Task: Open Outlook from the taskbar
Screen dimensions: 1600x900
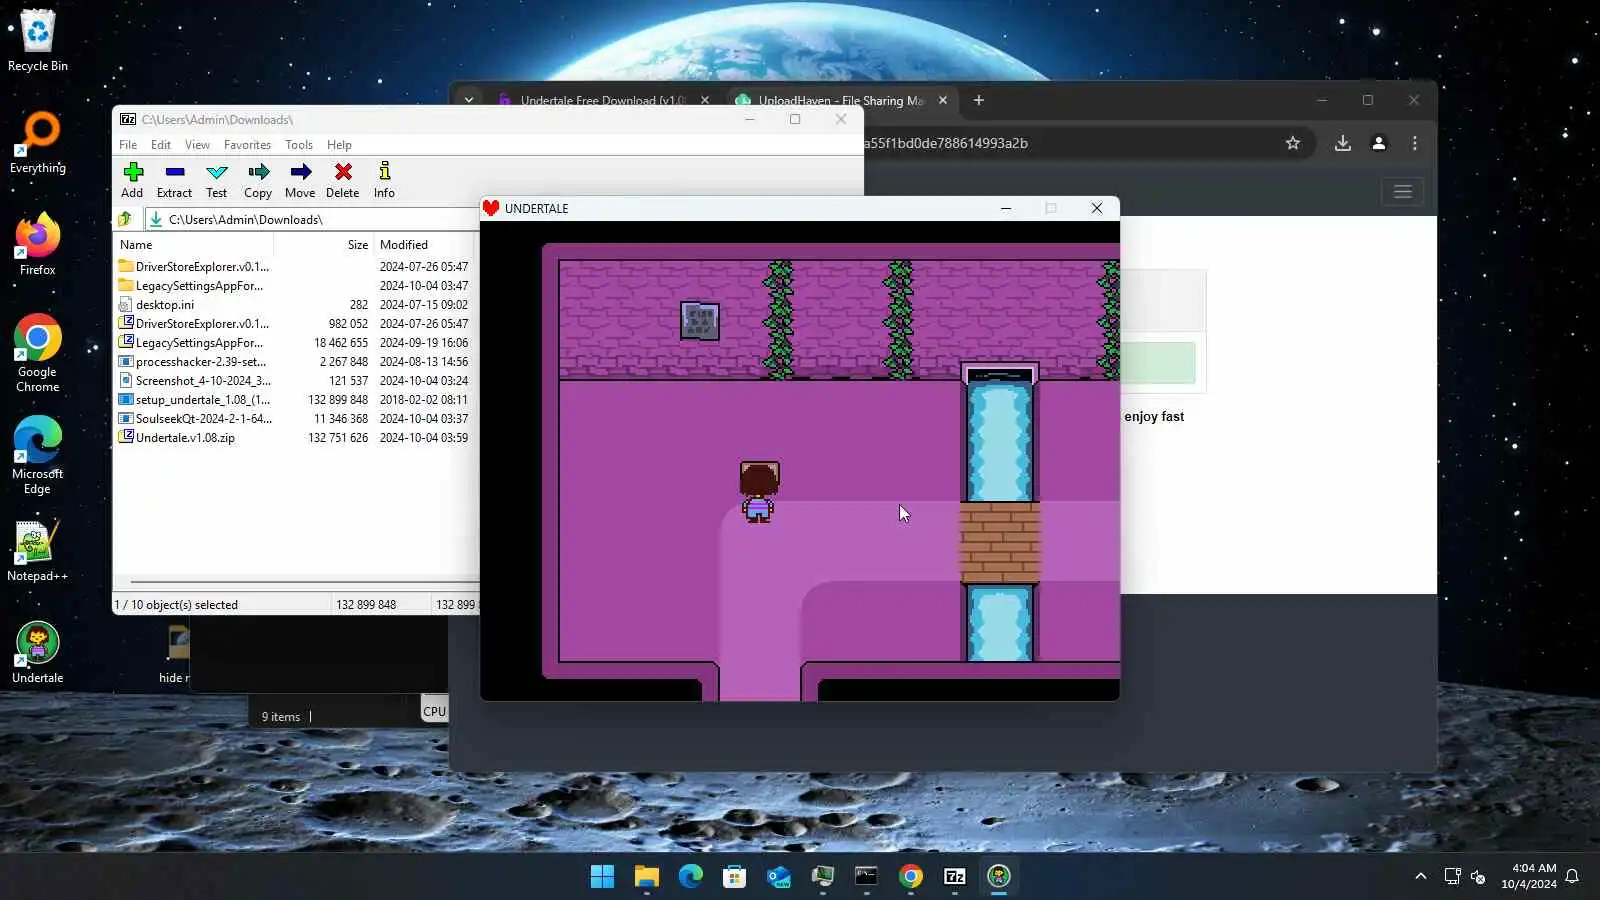Action: 778,877
